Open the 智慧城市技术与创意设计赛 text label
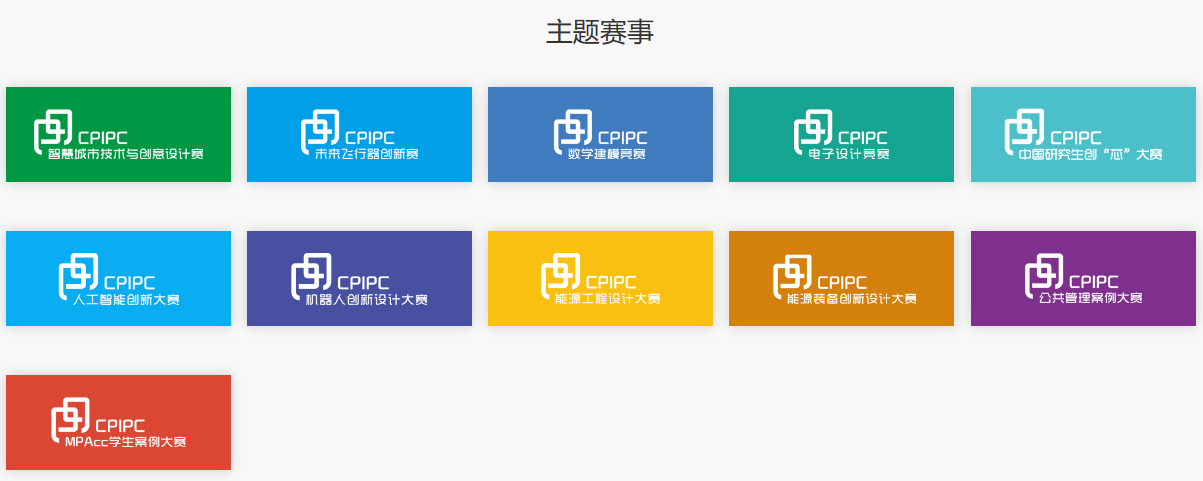 pyautogui.click(x=126, y=155)
